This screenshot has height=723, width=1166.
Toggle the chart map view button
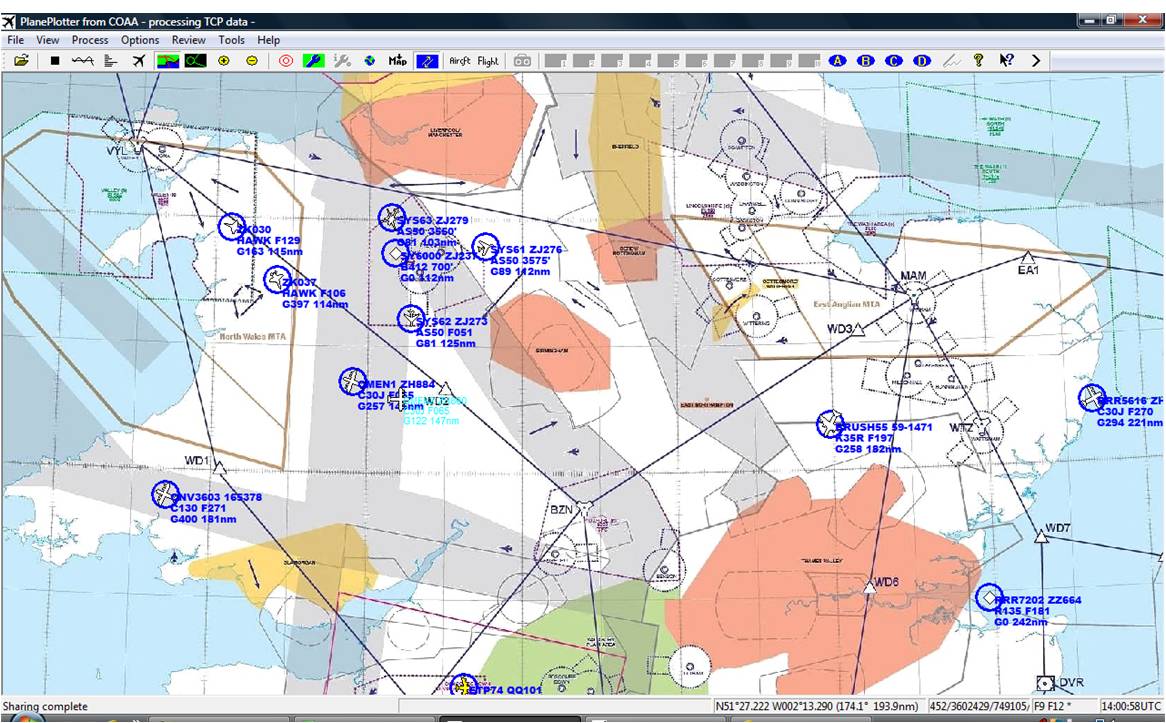(167, 61)
